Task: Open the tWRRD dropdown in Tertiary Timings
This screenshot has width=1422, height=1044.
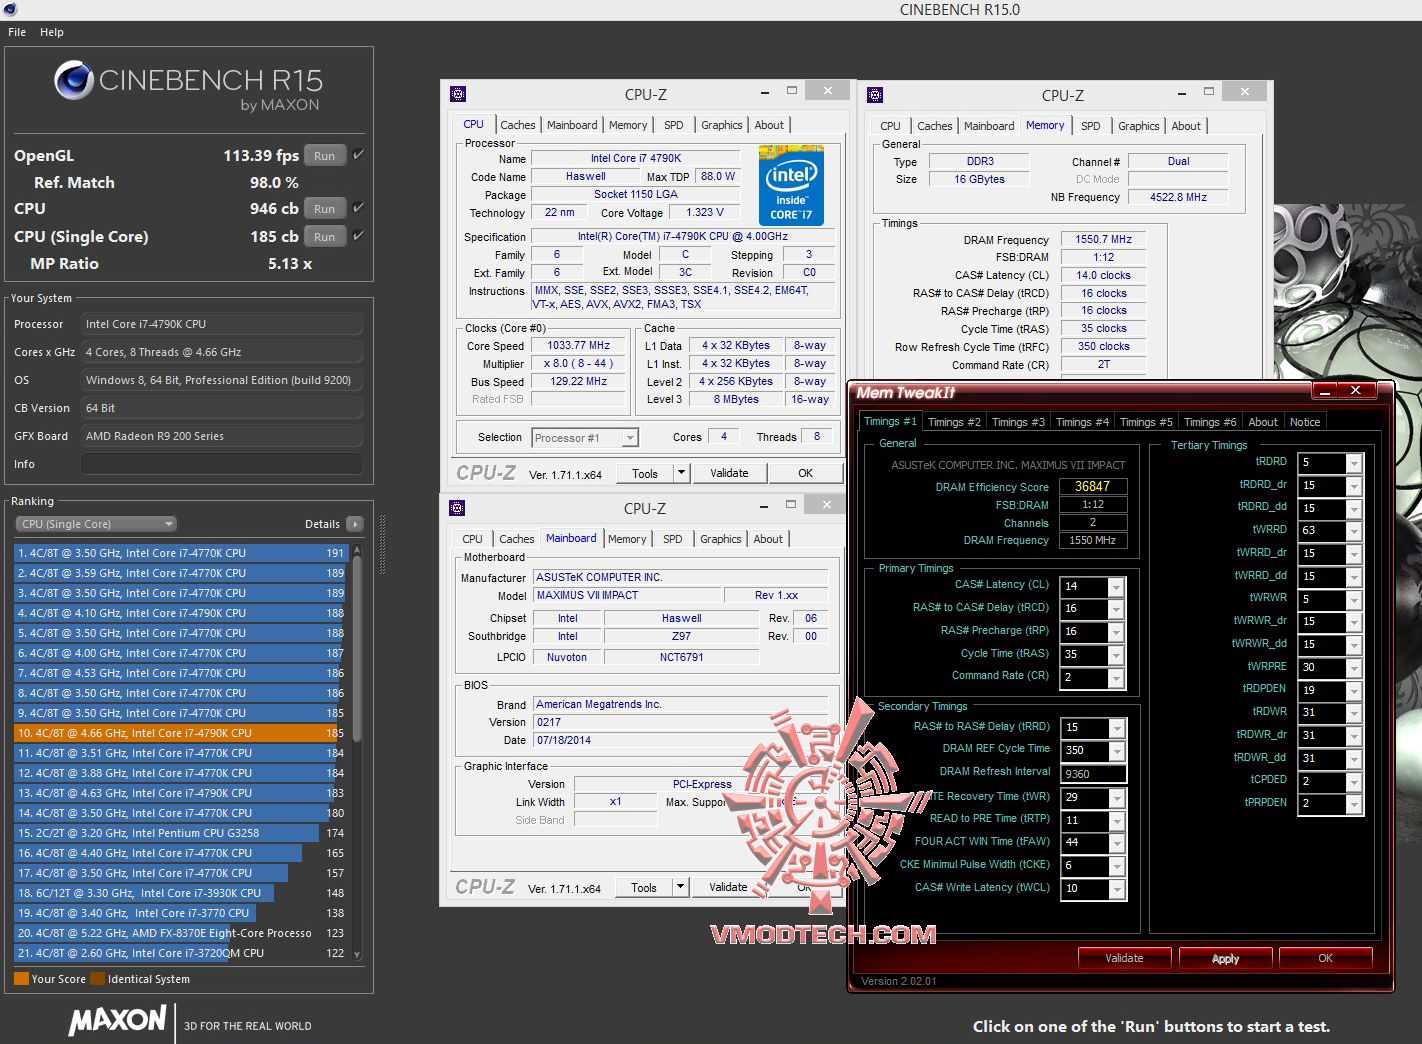Action: [x=1354, y=531]
